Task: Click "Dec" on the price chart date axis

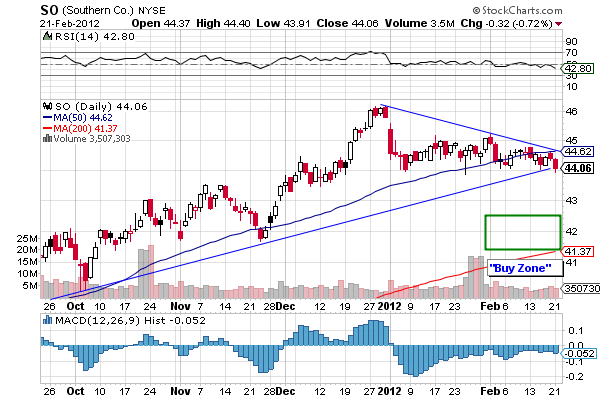Action: 285,306
